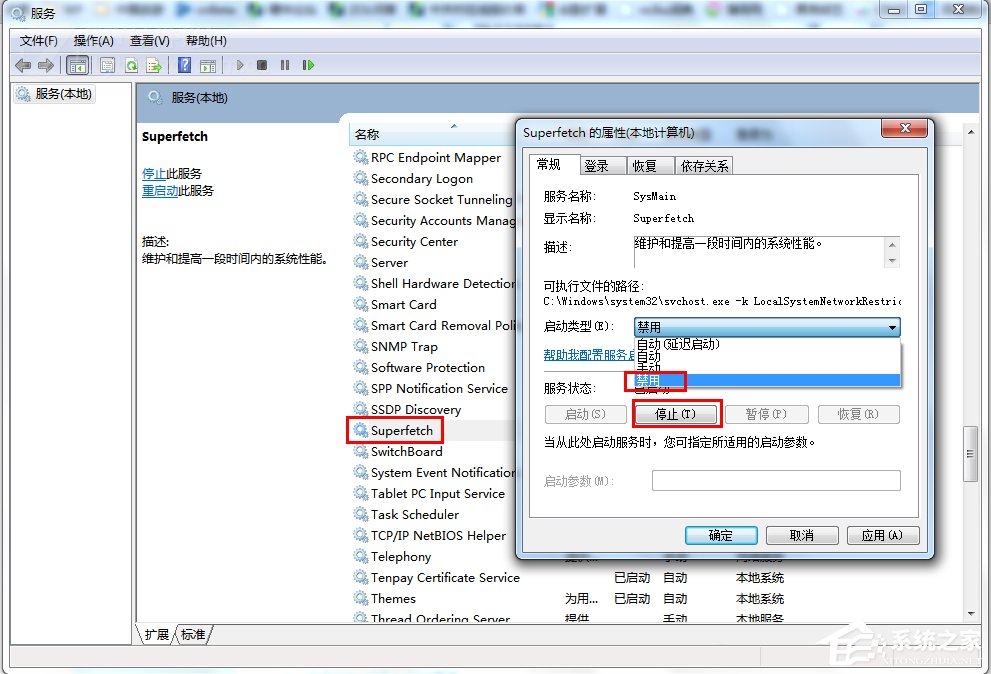Click the green Start Service icon

(239, 64)
